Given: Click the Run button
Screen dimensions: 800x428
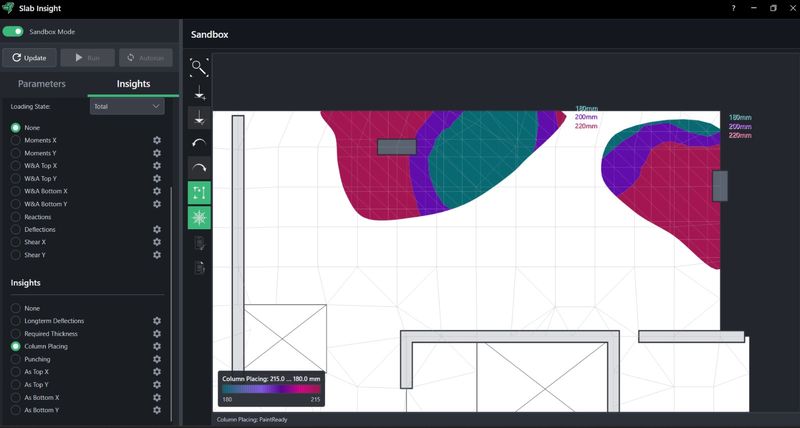Looking at the screenshot, I should point(87,58).
